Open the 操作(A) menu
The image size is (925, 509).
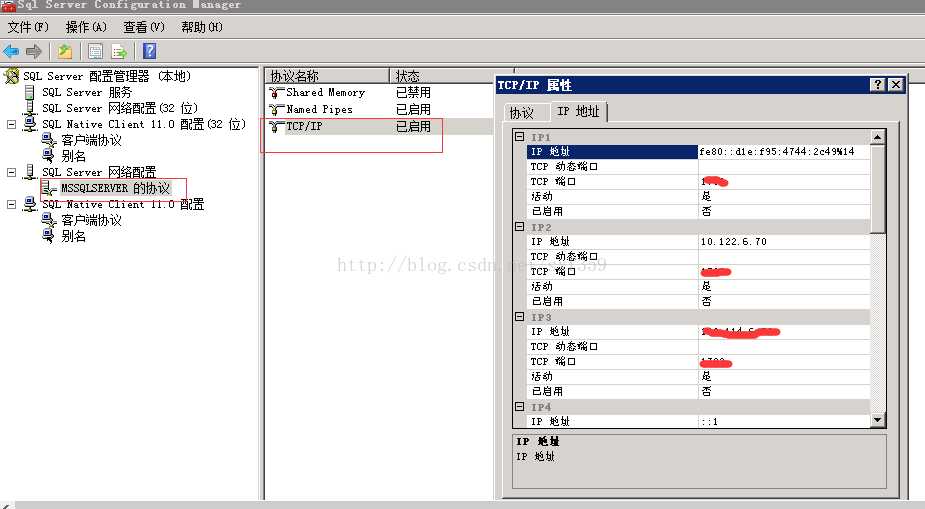(86, 27)
